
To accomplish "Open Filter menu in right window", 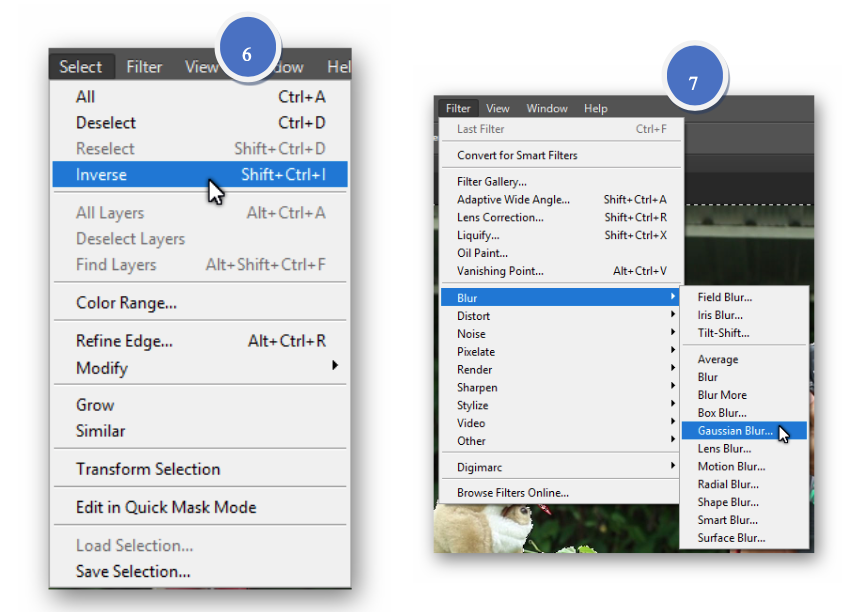I will 458,108.
